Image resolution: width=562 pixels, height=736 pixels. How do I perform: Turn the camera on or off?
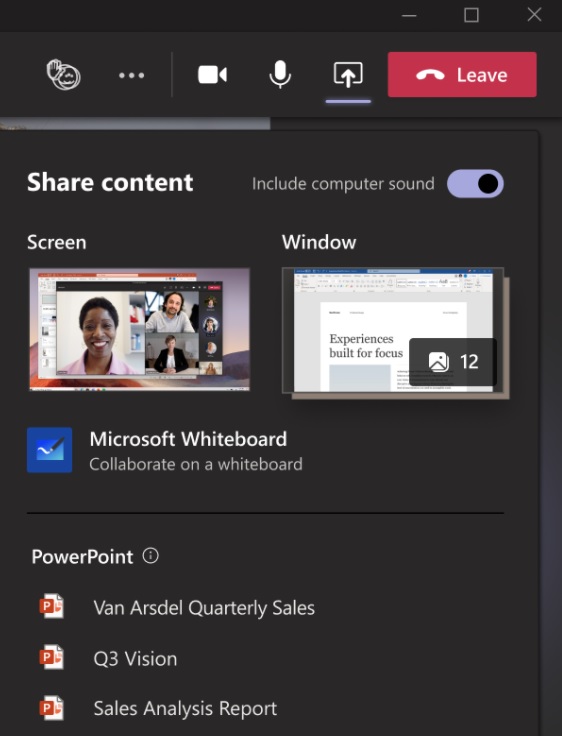click(212, 75)
